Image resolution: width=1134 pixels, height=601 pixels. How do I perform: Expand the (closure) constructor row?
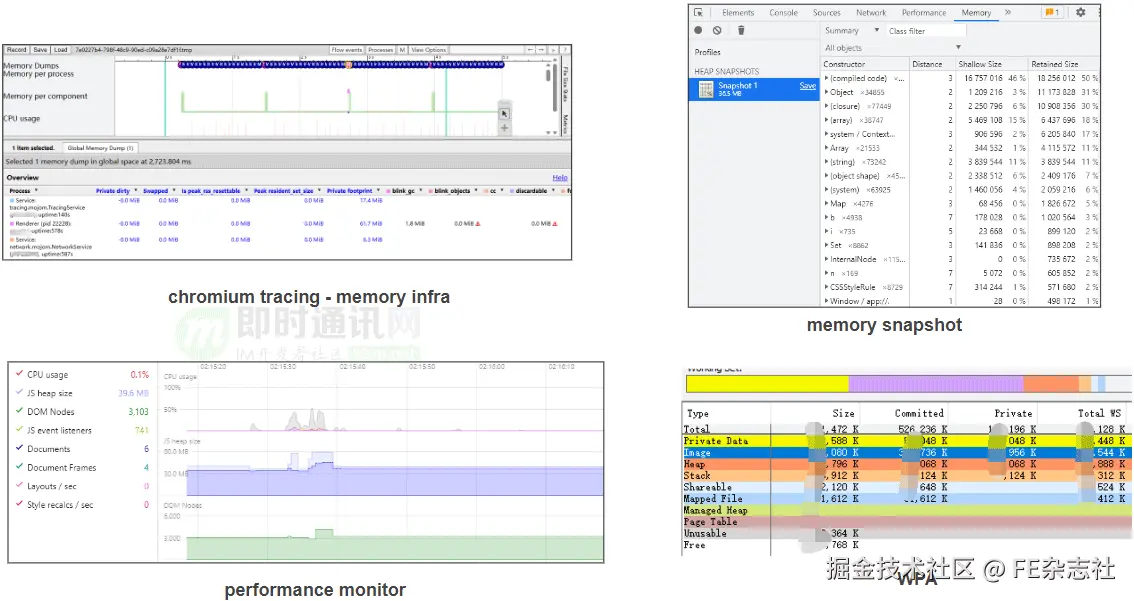pos(826,106)
